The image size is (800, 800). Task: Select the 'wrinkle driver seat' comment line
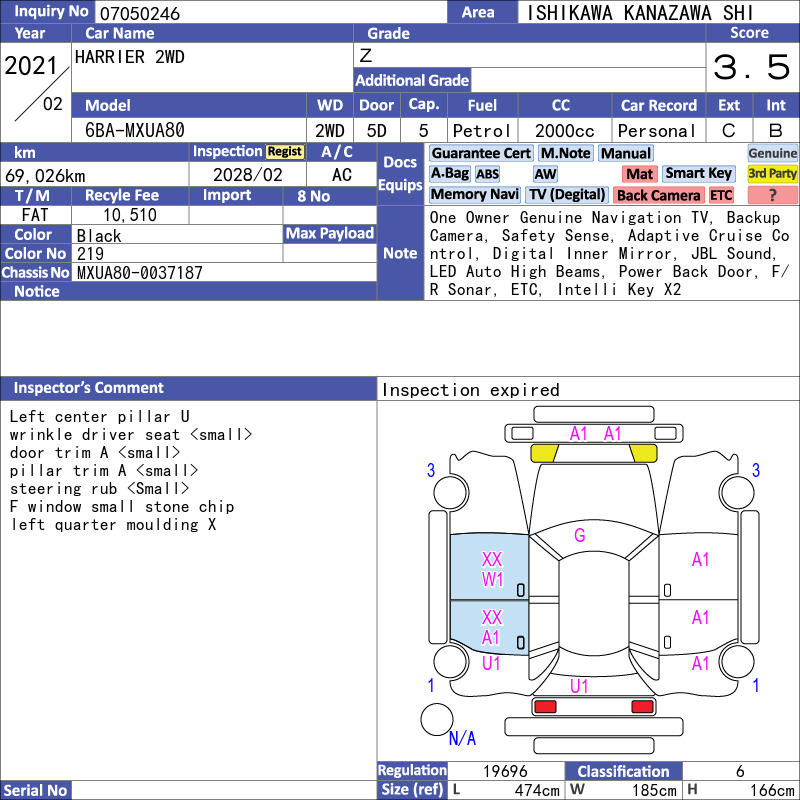pos(131,434)
